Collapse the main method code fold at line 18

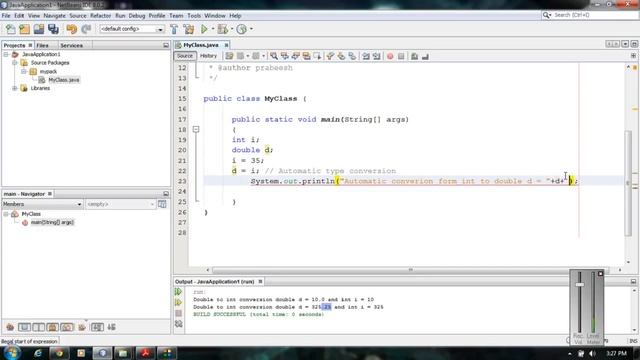196,129
